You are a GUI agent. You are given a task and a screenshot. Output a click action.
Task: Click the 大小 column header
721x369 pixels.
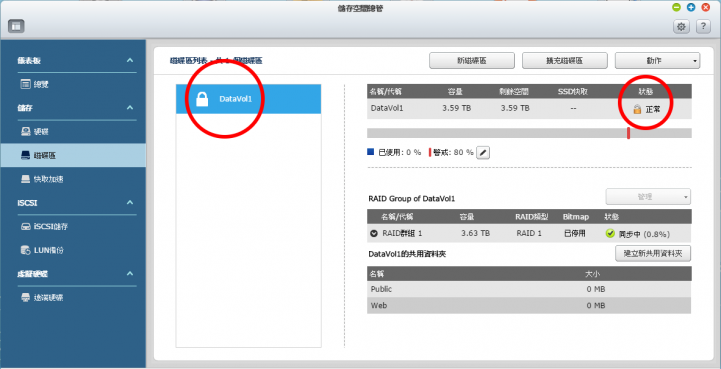pos(592,274)
